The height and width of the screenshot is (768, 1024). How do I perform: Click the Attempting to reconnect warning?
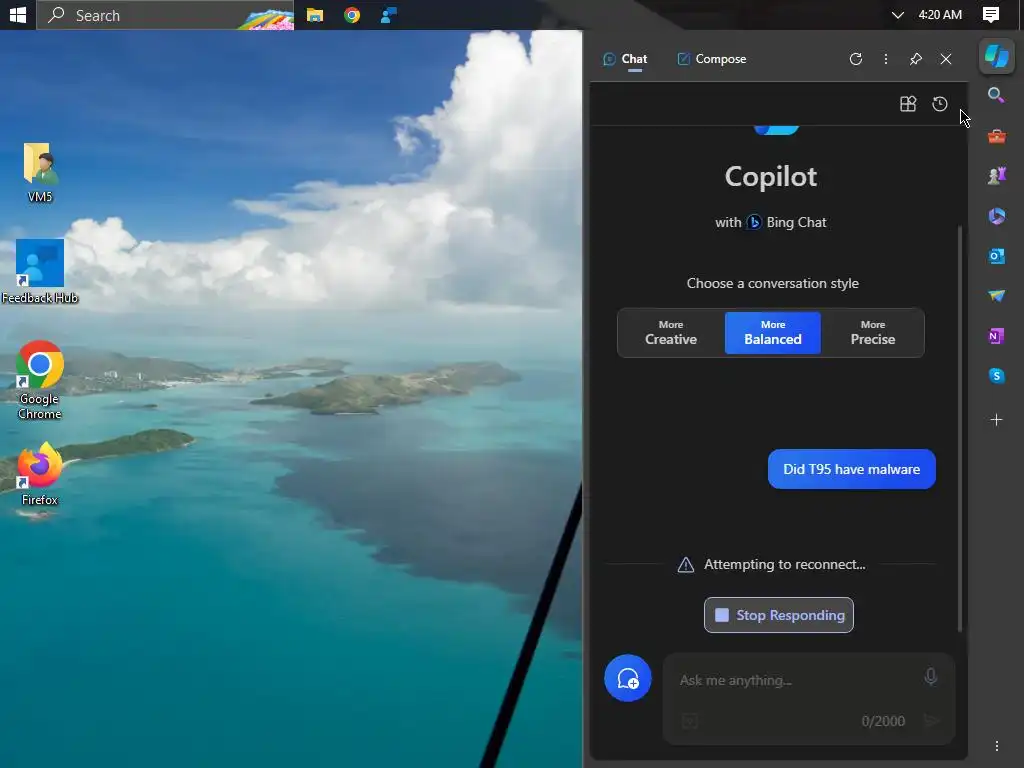coord(772,564)
